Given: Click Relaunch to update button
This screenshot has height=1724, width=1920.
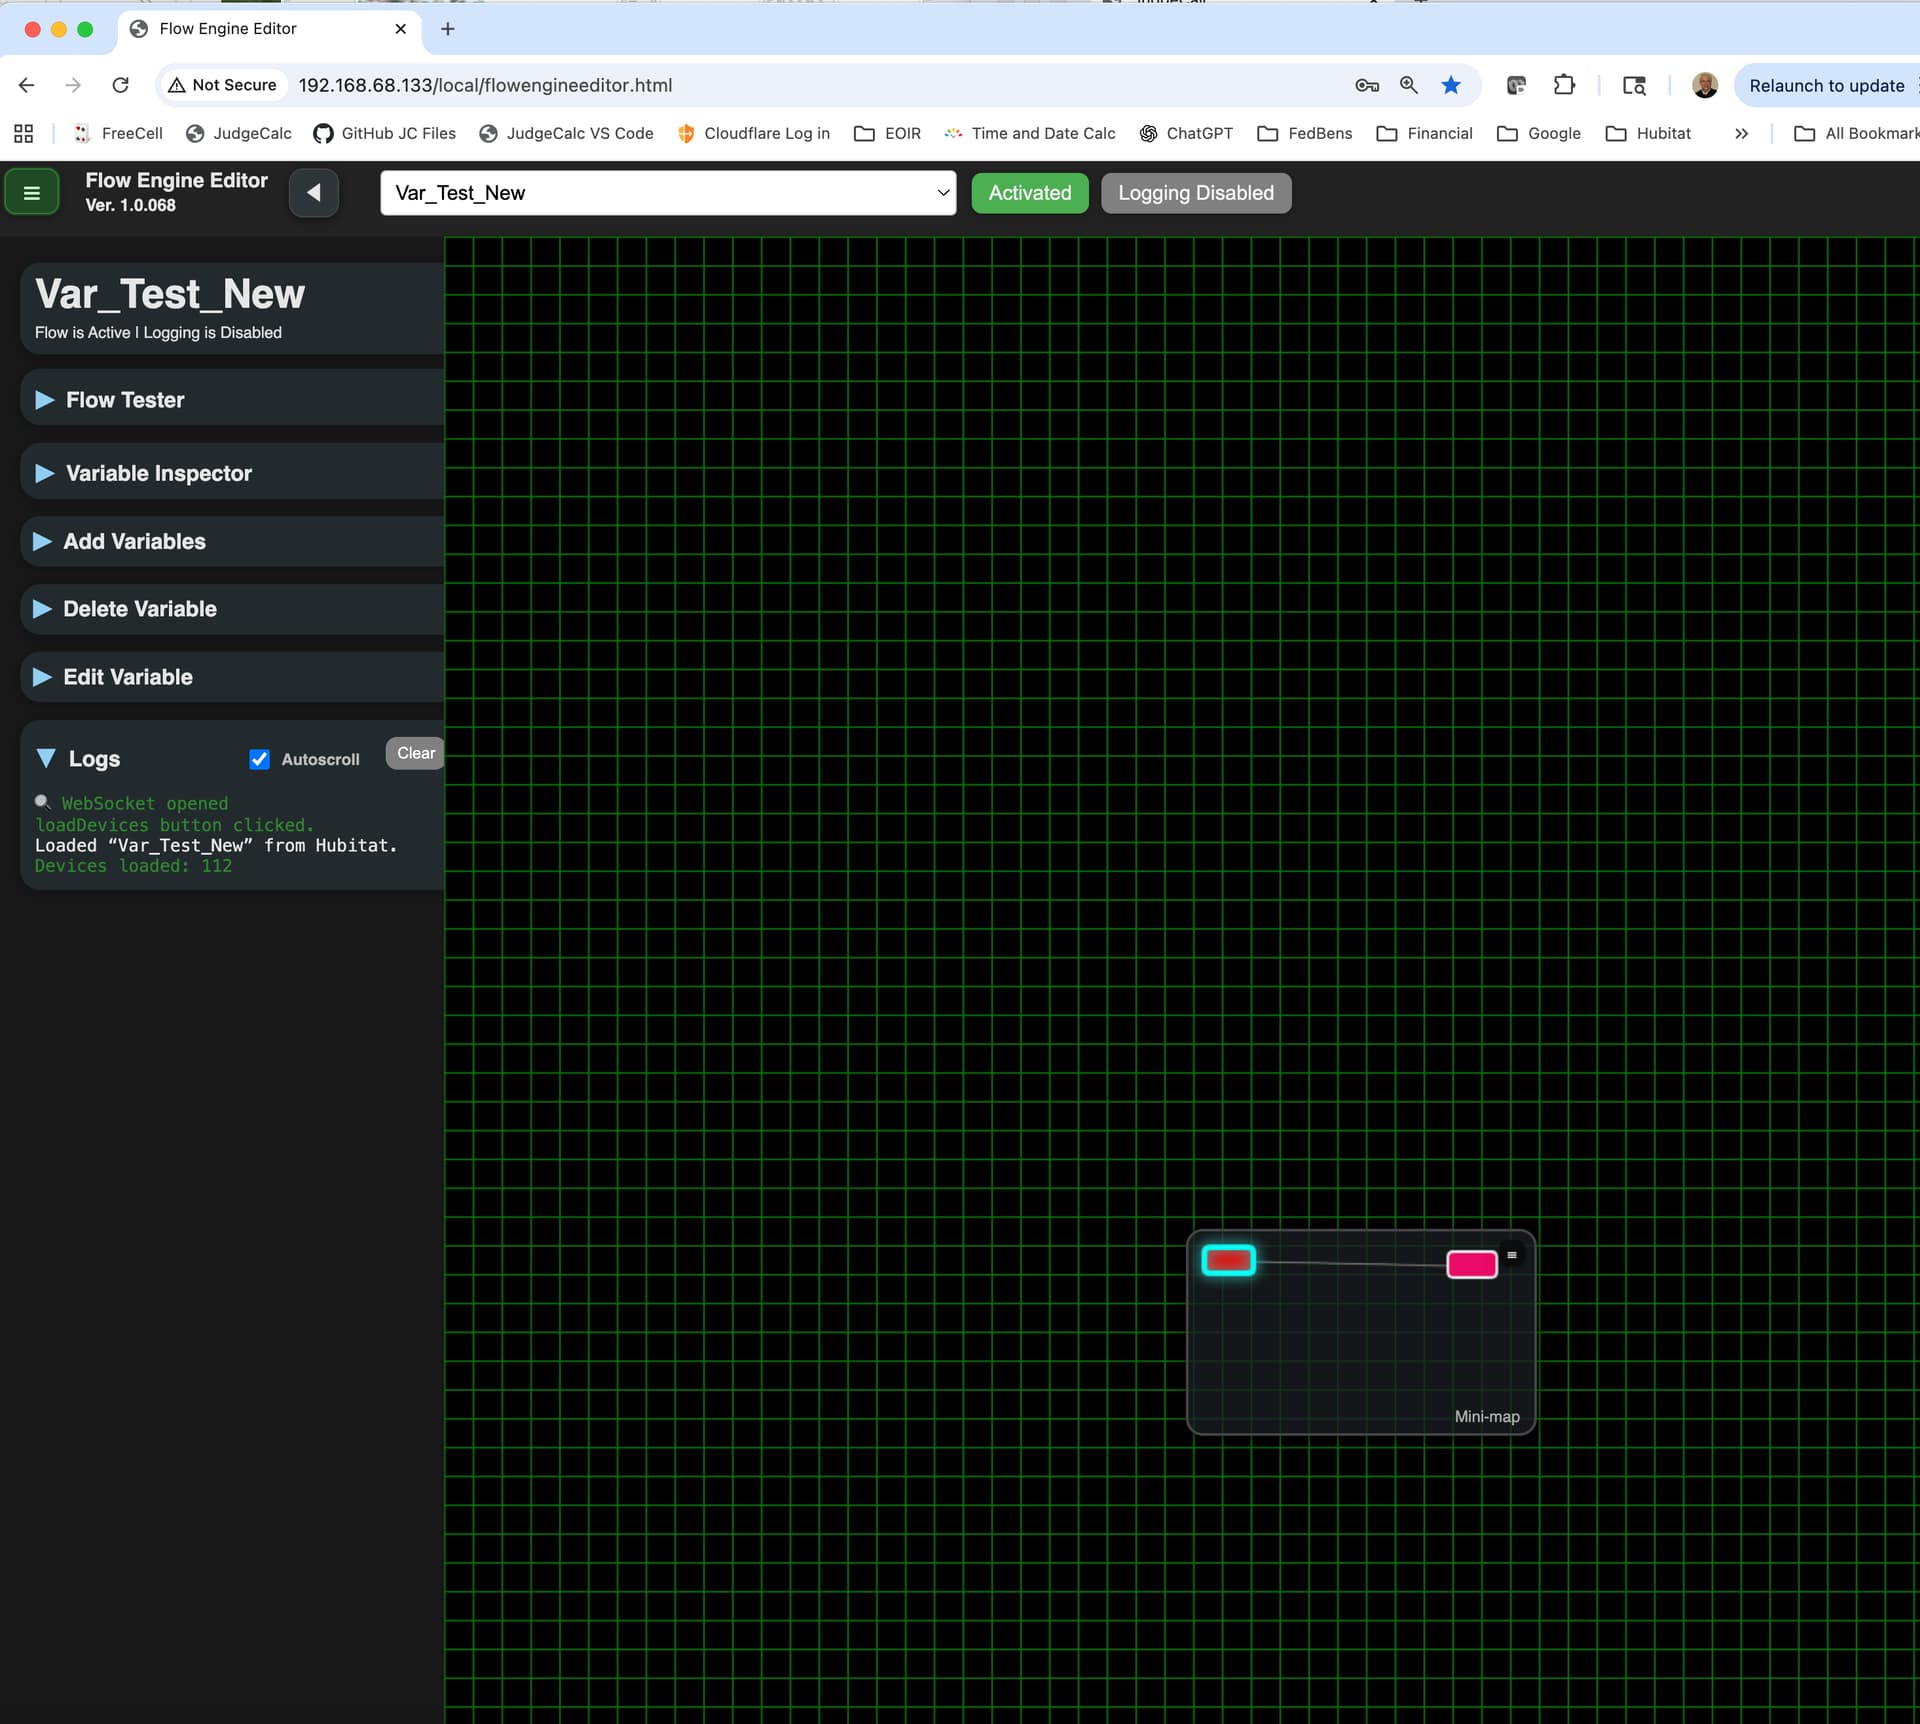Looking at the screenshot, I should (x=1826, y=85).
